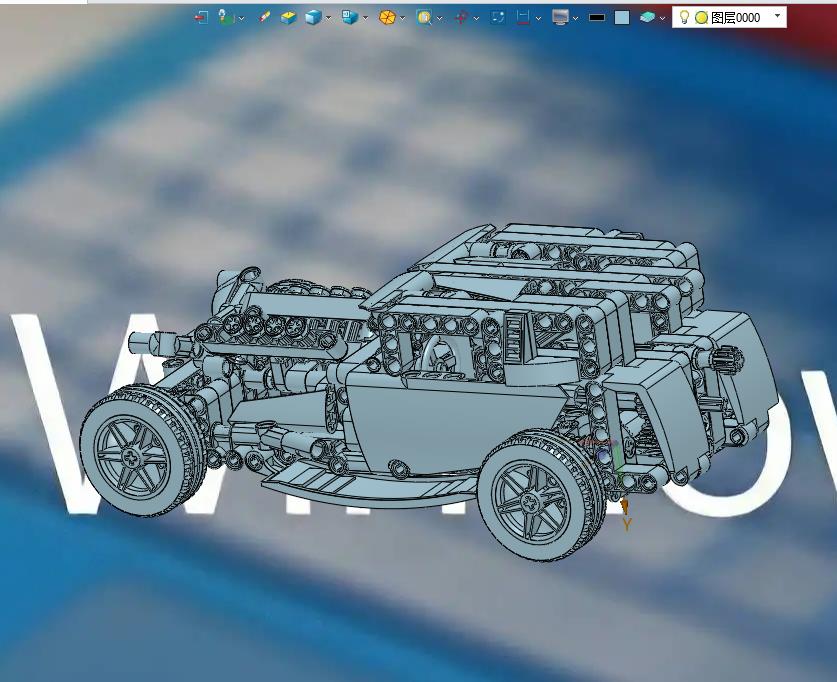
Task: Click the paint brush tool icon
Action: pos(264,18)
